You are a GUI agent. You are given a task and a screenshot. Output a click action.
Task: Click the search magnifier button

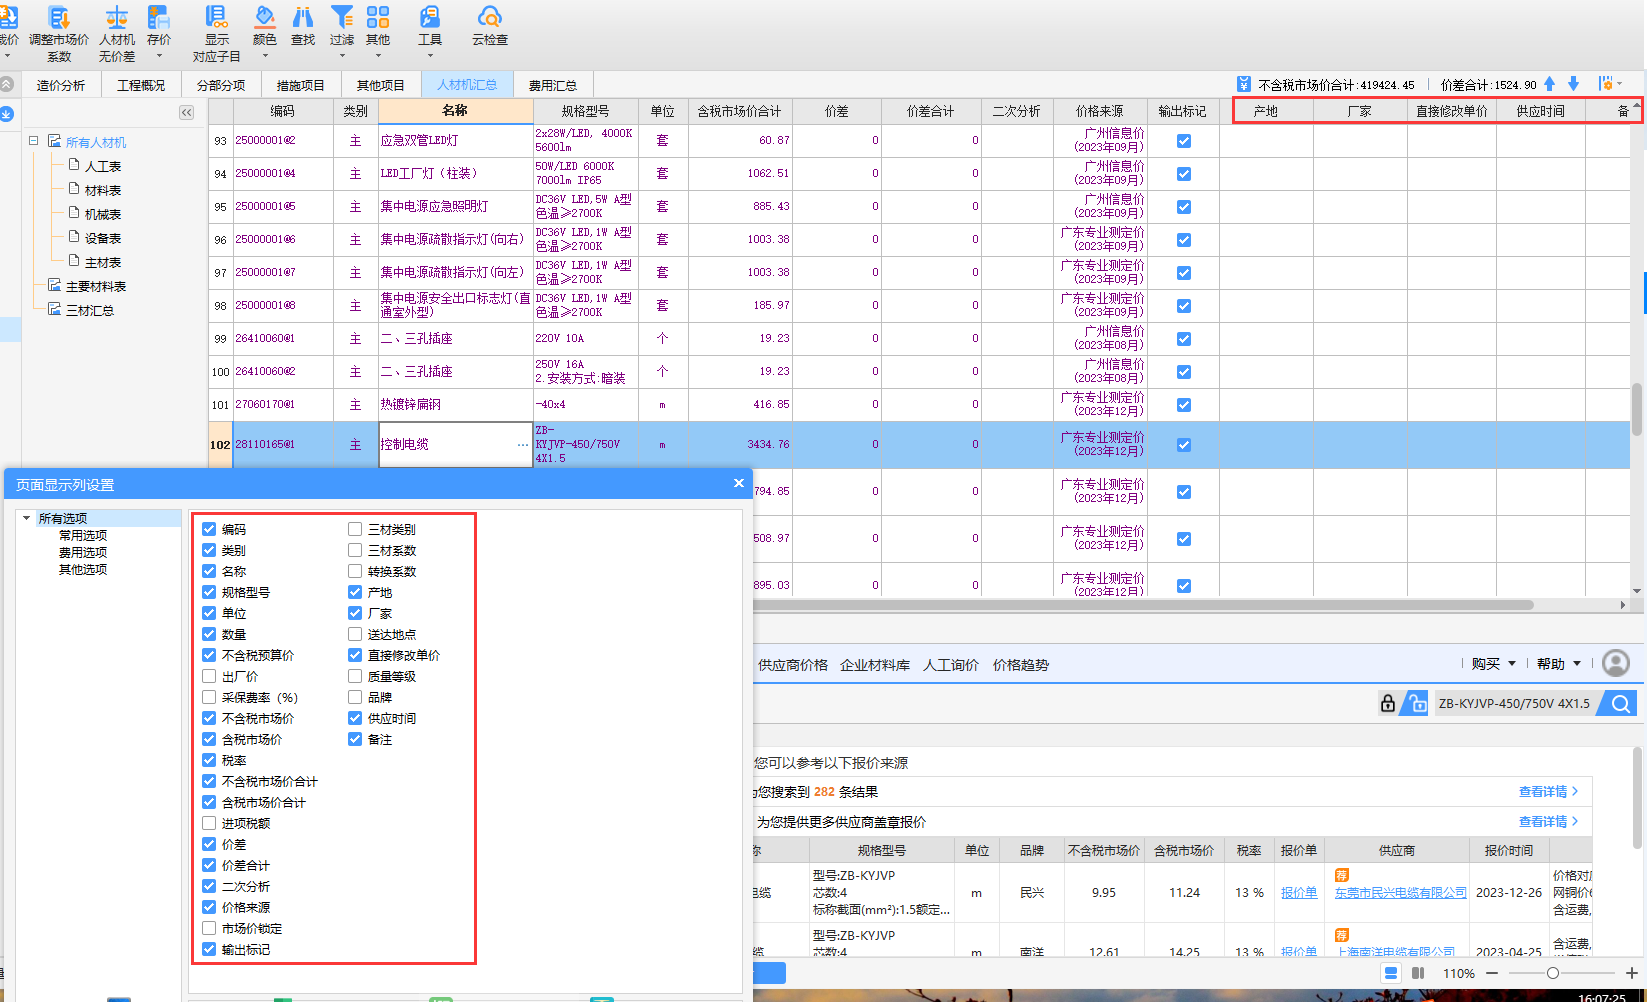[1620, 703]
